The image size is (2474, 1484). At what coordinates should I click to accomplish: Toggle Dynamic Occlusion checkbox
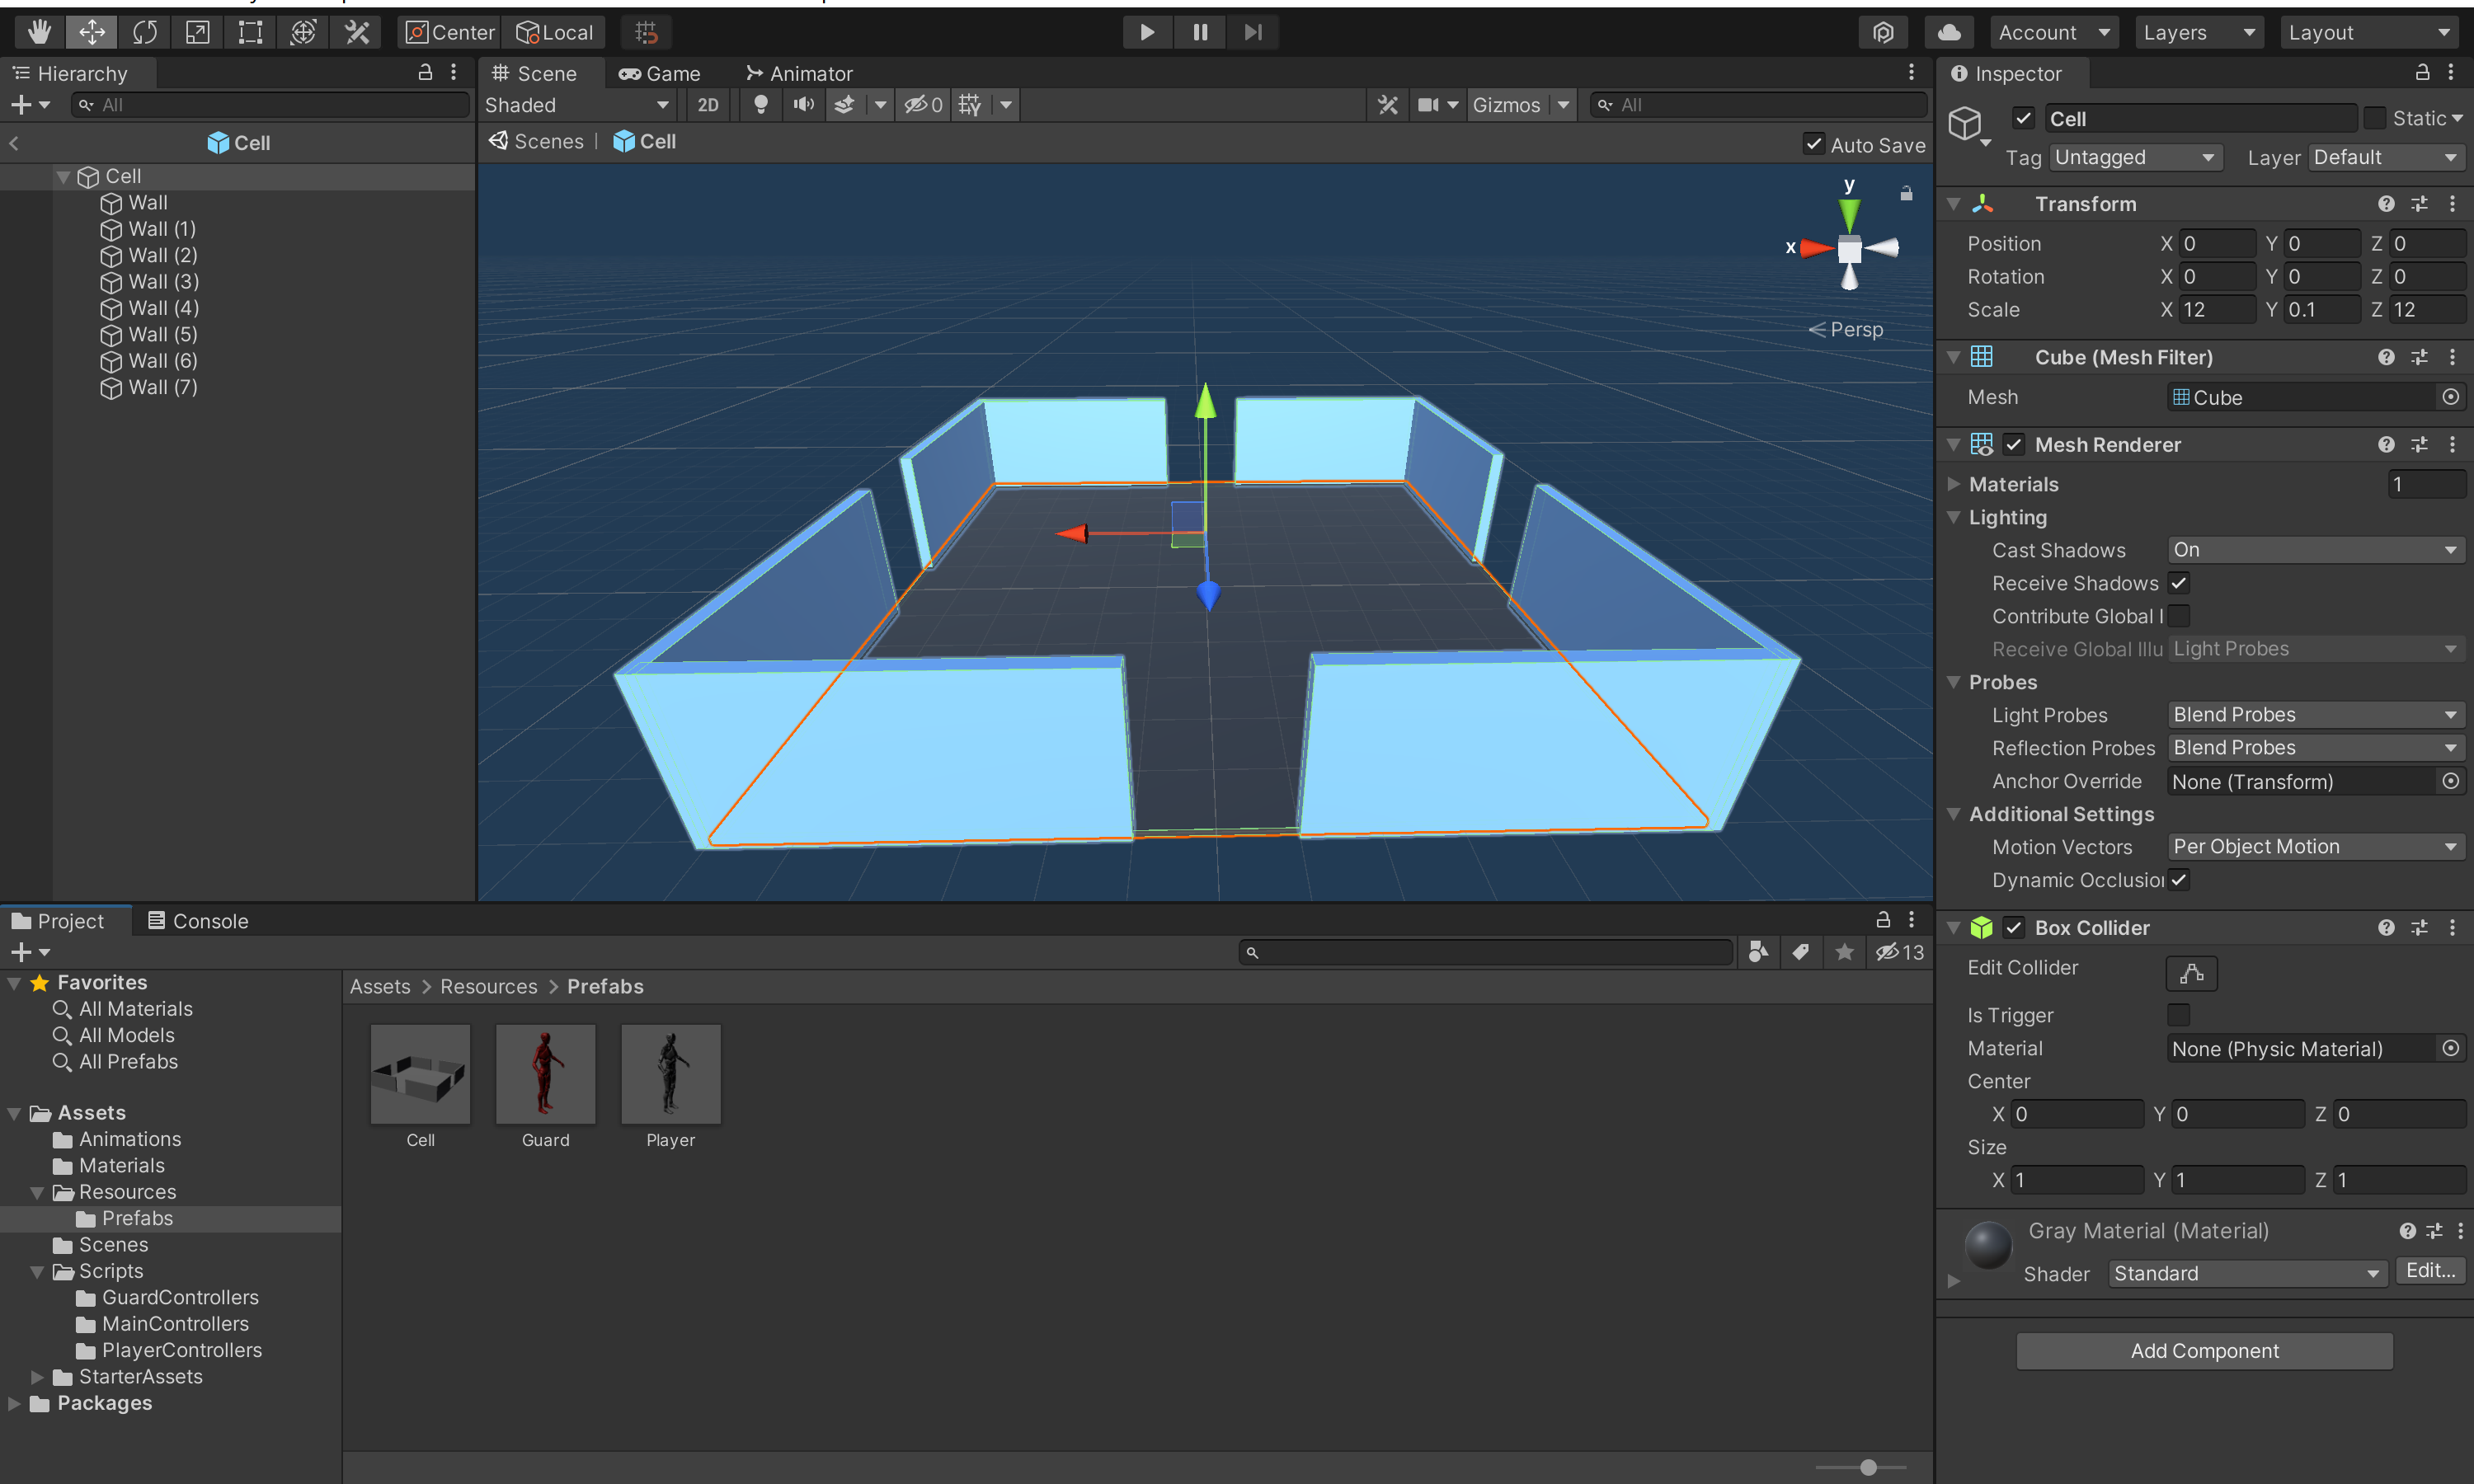point(2179,880)
